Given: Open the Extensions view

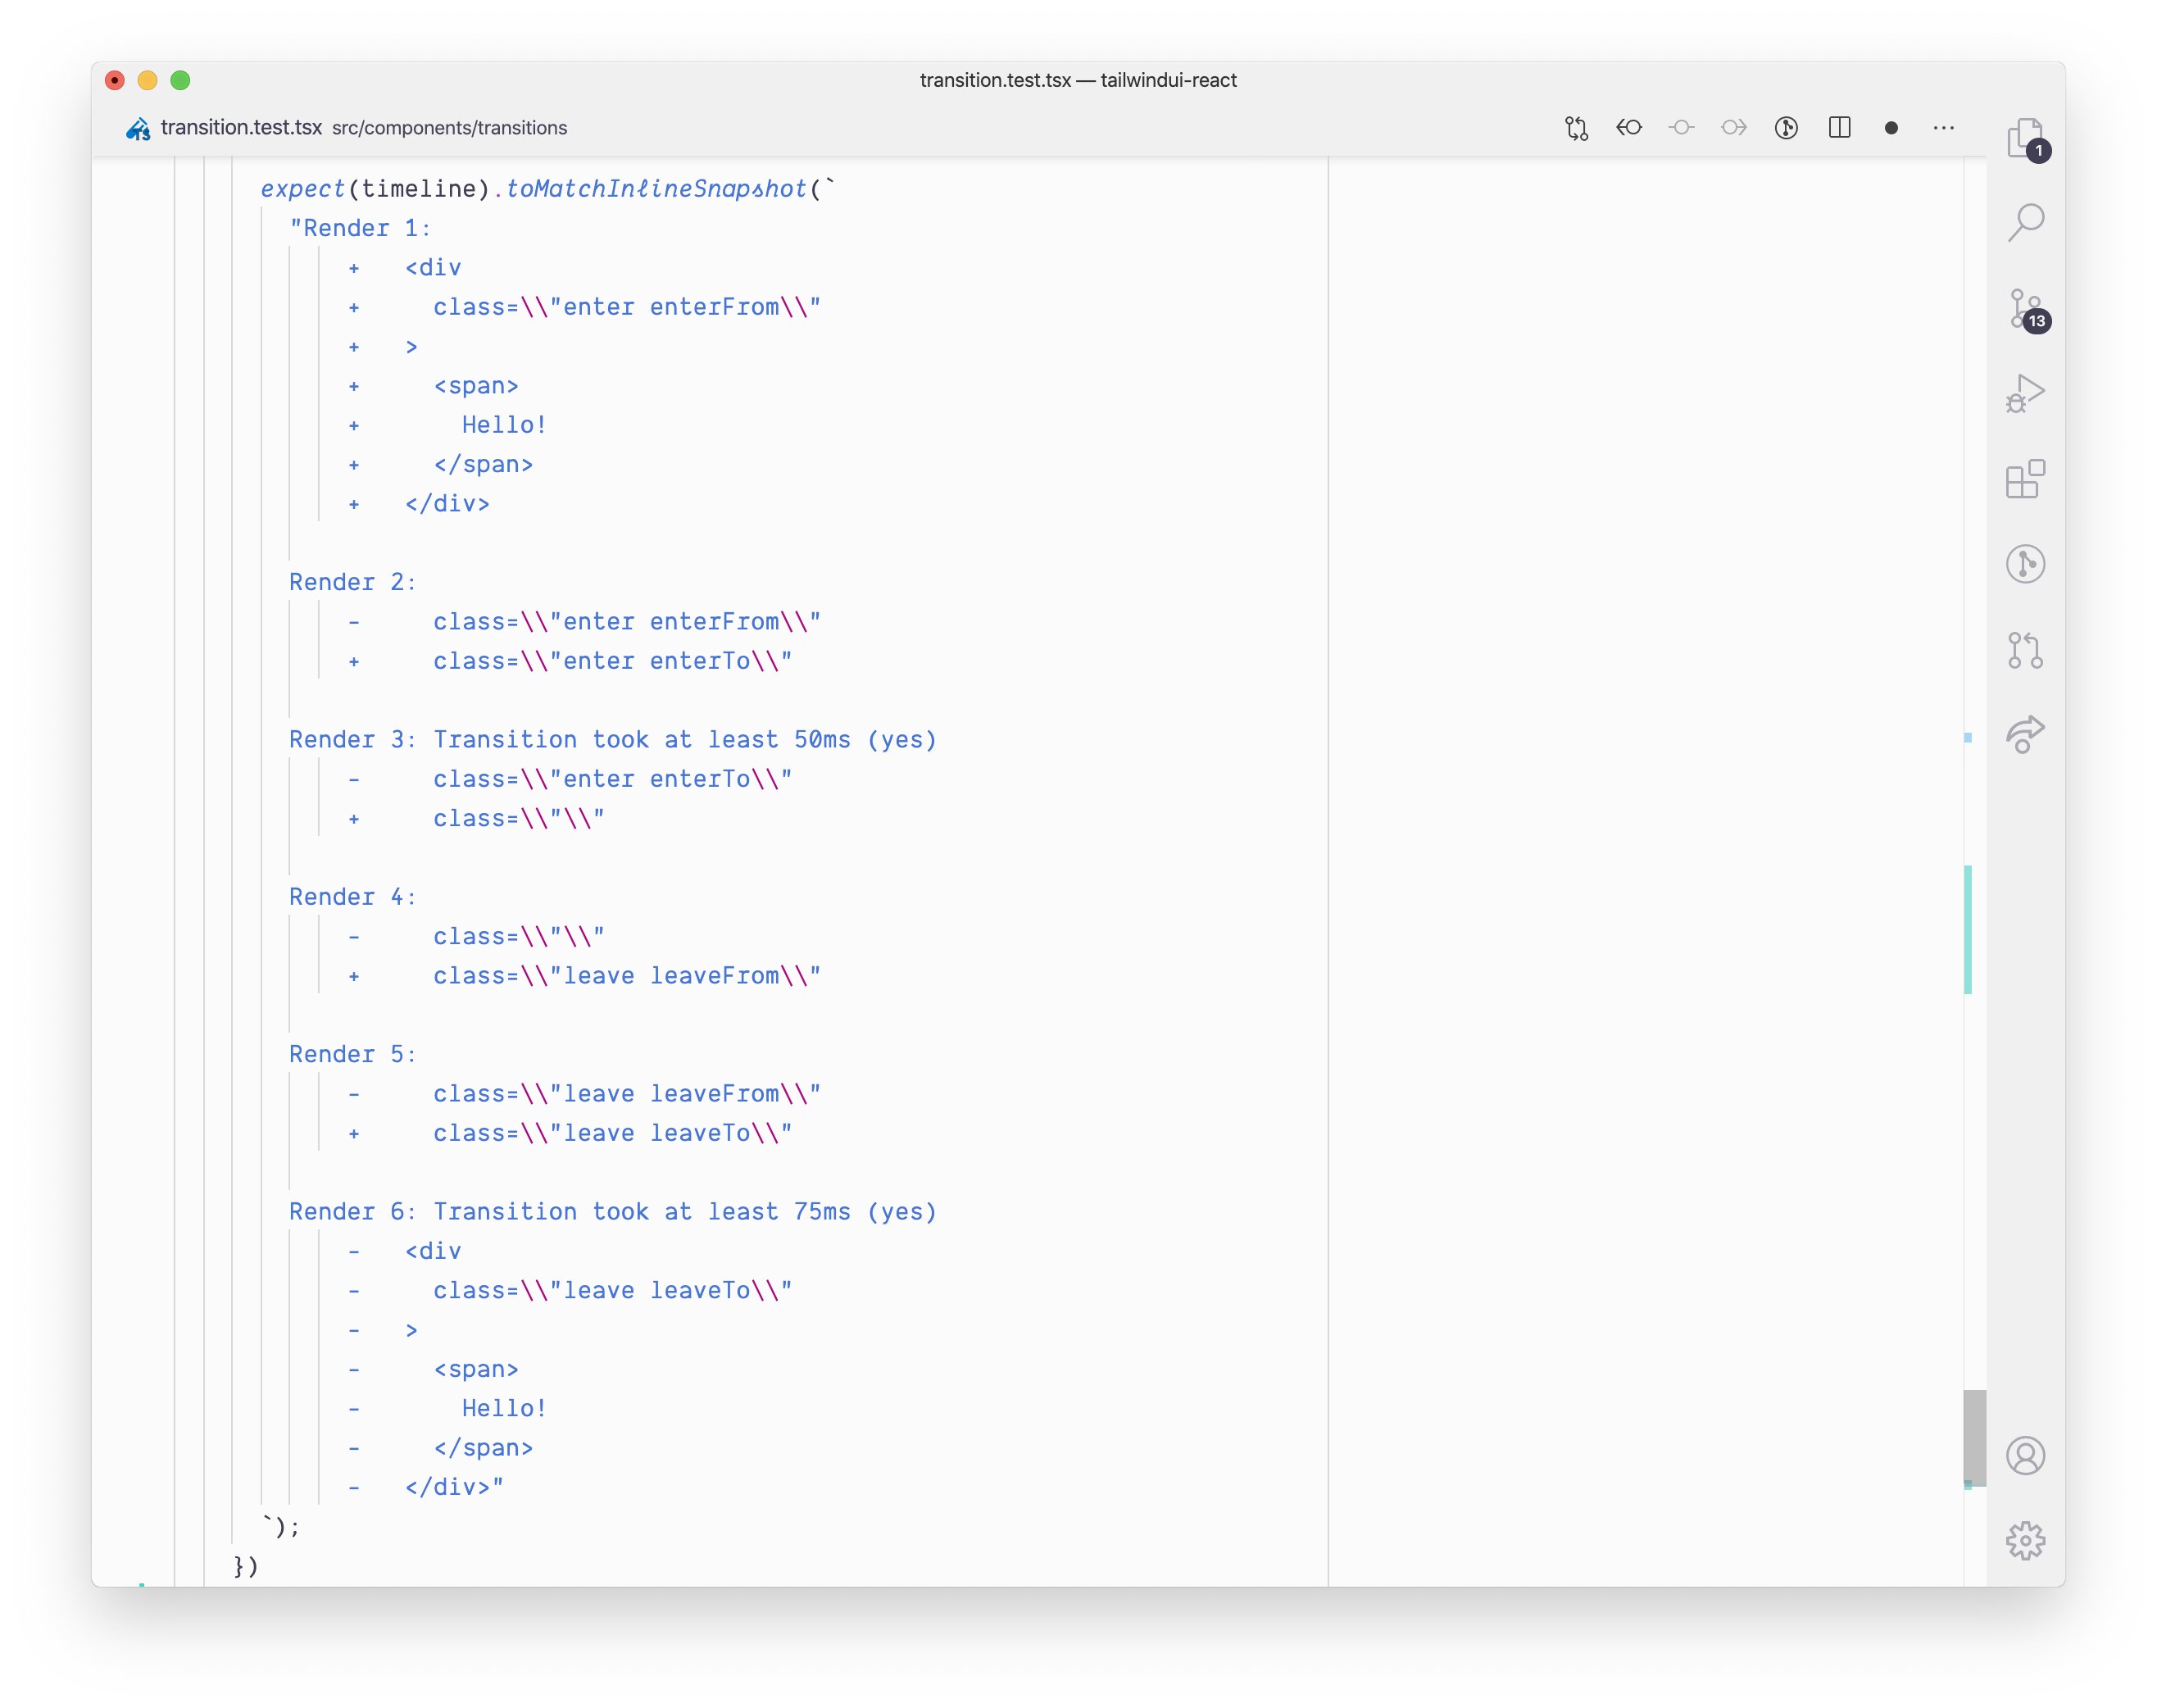Looking at the screenshot, I should (2025, 479).
